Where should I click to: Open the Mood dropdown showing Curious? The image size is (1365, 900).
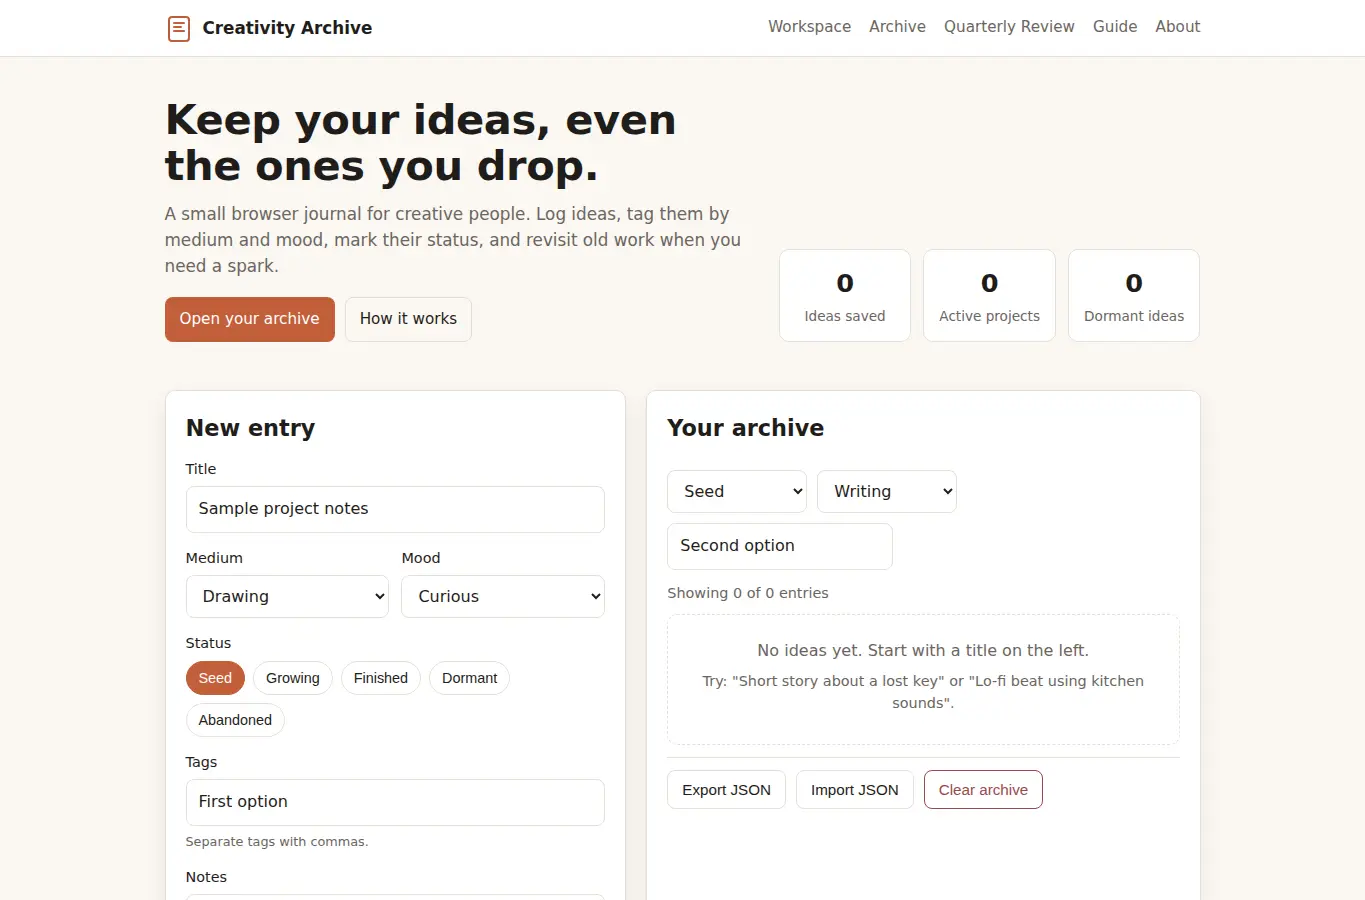pos(503,597)
